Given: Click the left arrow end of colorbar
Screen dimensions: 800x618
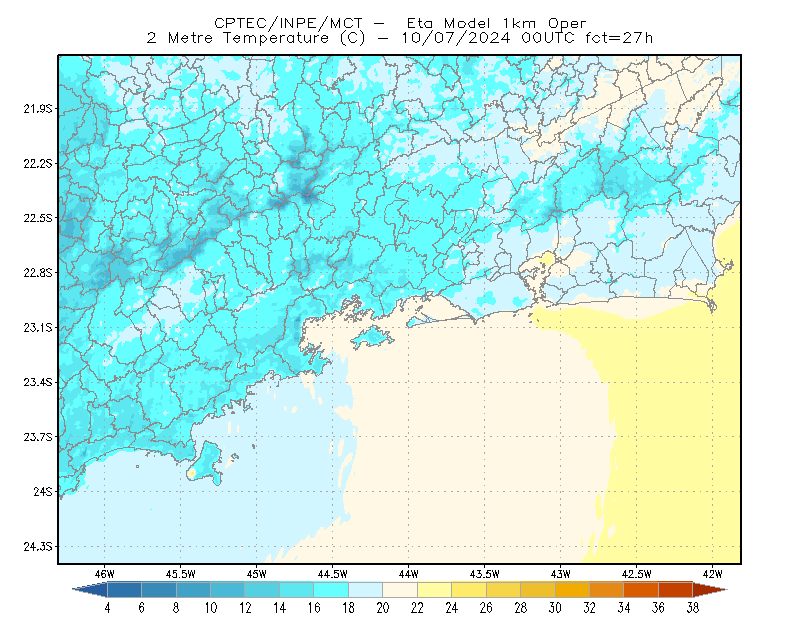Looking at the screenshot, I should (x=90, y=590).
